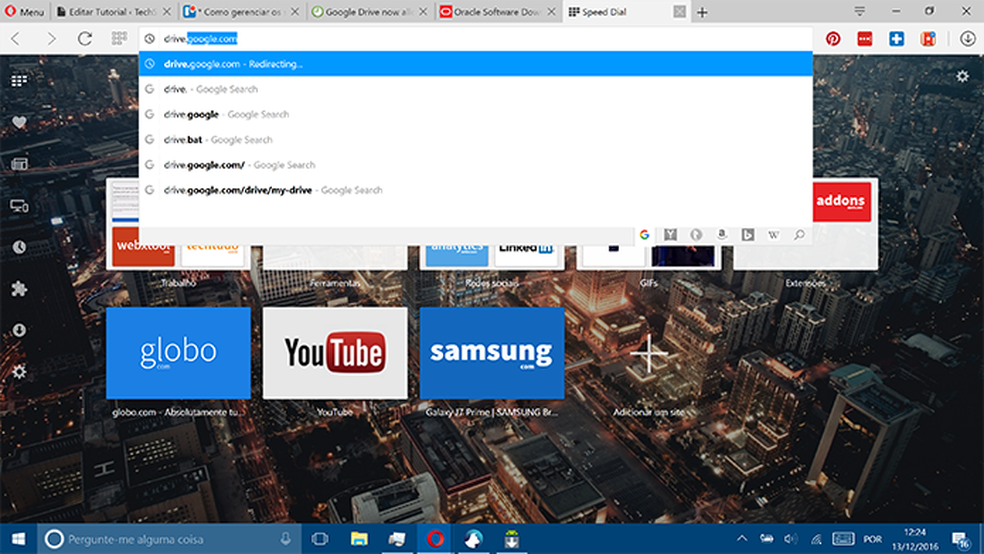984x554 pixels.
Task: Click Opera icon on taskbar
Action: click(x=436, y=539)
